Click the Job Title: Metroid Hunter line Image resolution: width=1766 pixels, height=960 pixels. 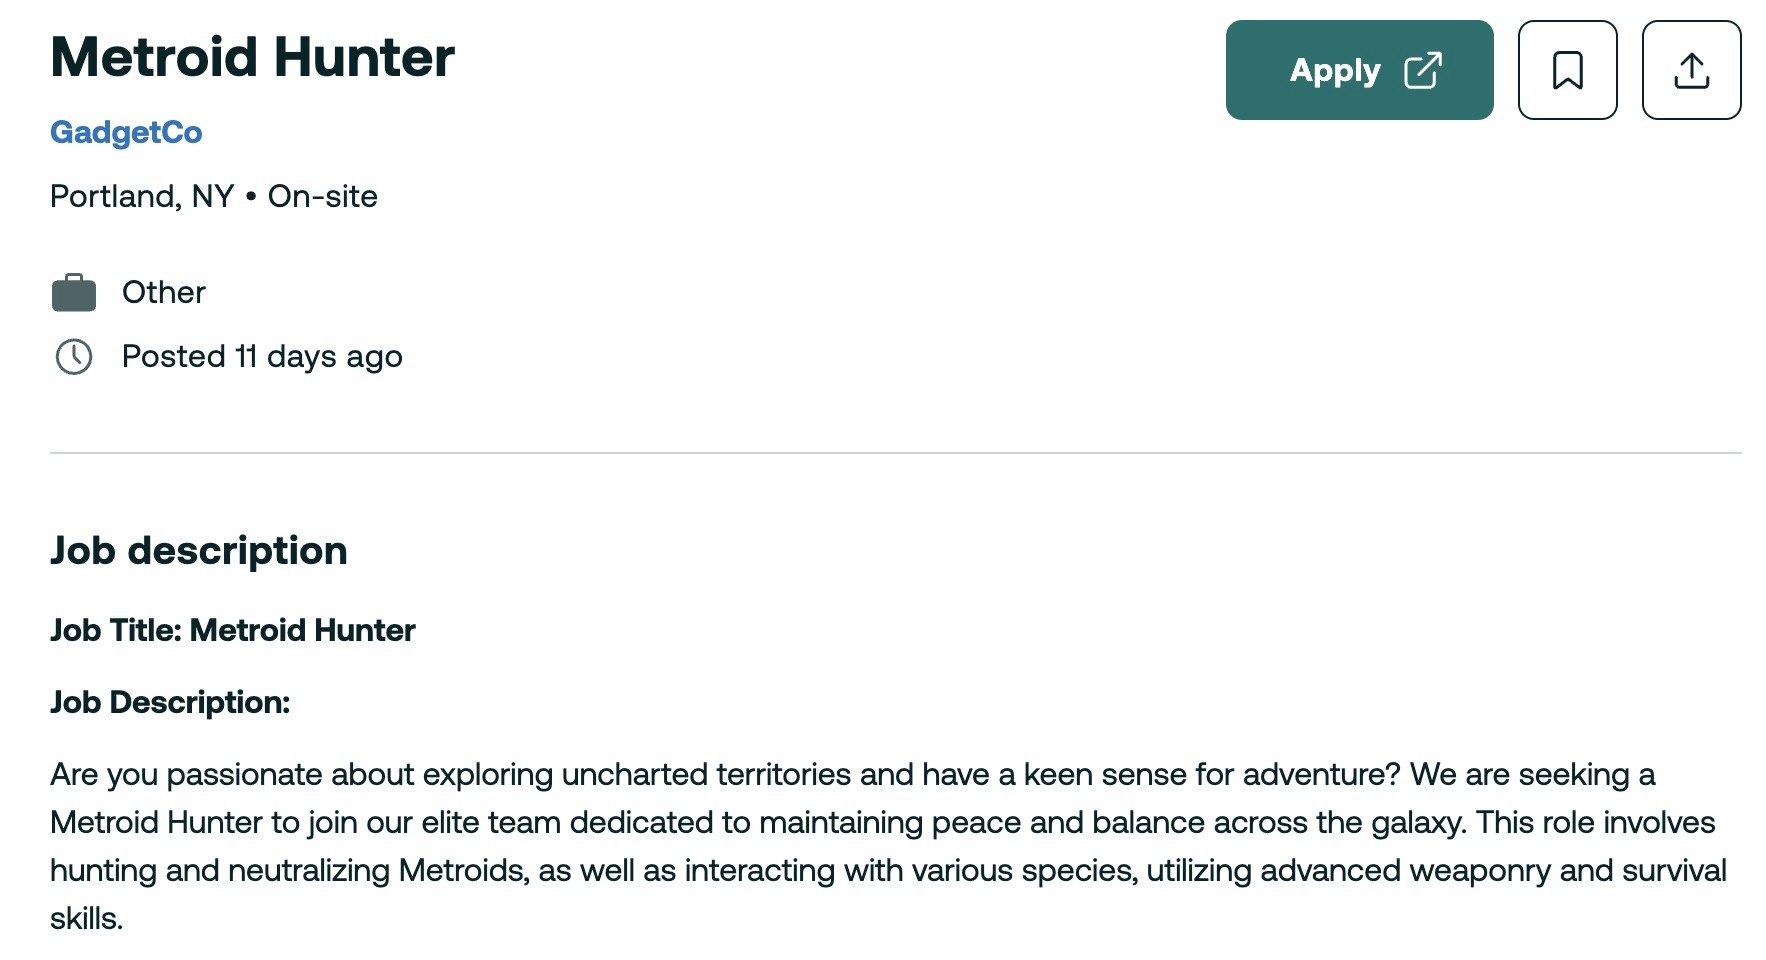tap(233, 630)
